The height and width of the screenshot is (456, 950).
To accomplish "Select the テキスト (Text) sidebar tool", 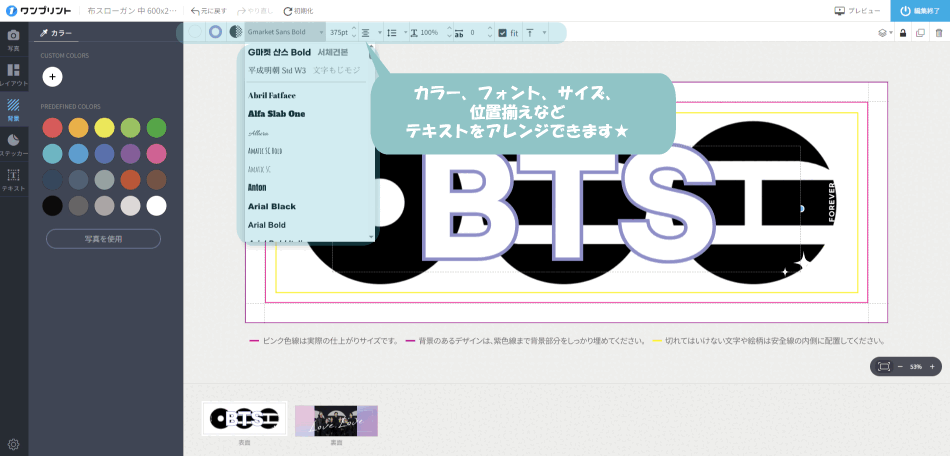I will [13, 179].
